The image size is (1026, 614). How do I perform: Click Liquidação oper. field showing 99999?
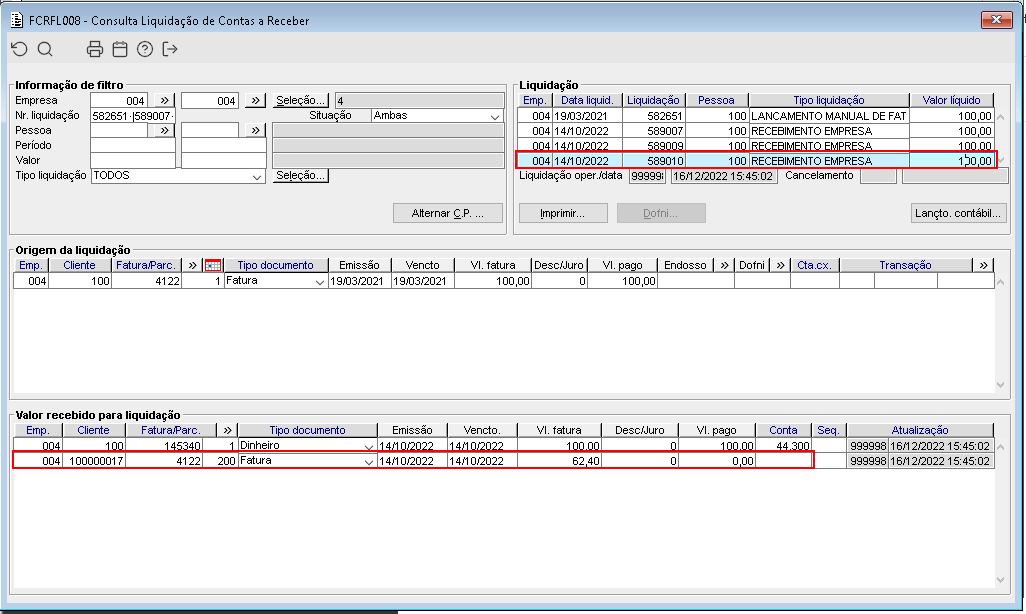648,176
